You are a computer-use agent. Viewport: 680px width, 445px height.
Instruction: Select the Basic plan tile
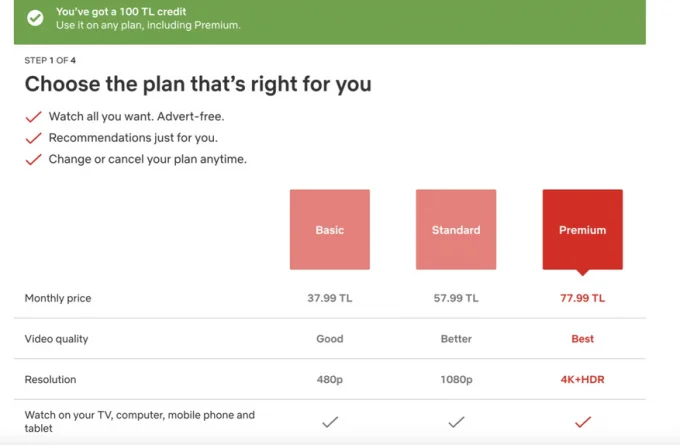330,229
